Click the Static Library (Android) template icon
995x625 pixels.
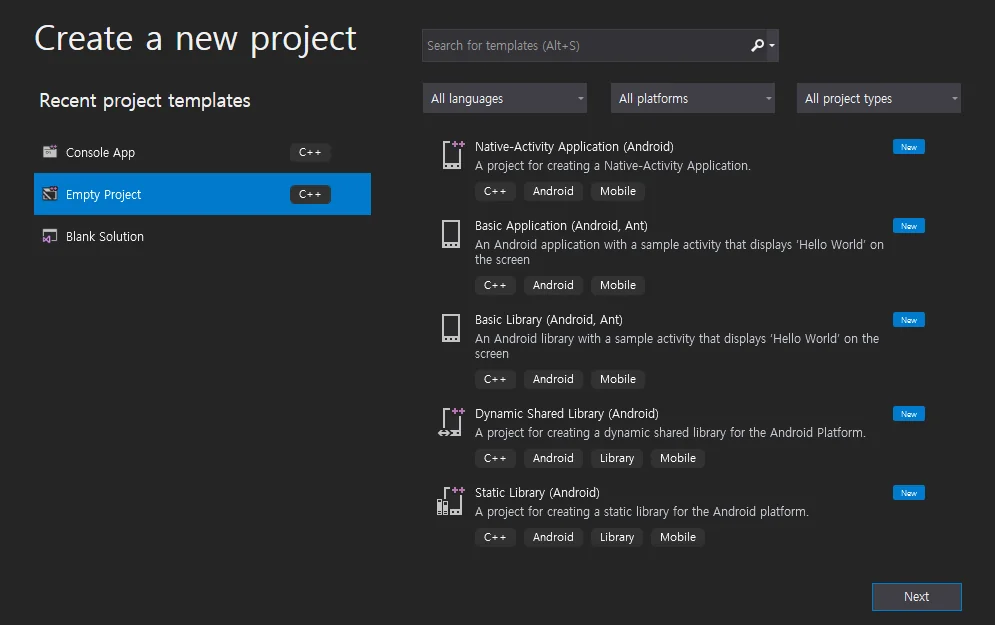(x=451, y=501)
